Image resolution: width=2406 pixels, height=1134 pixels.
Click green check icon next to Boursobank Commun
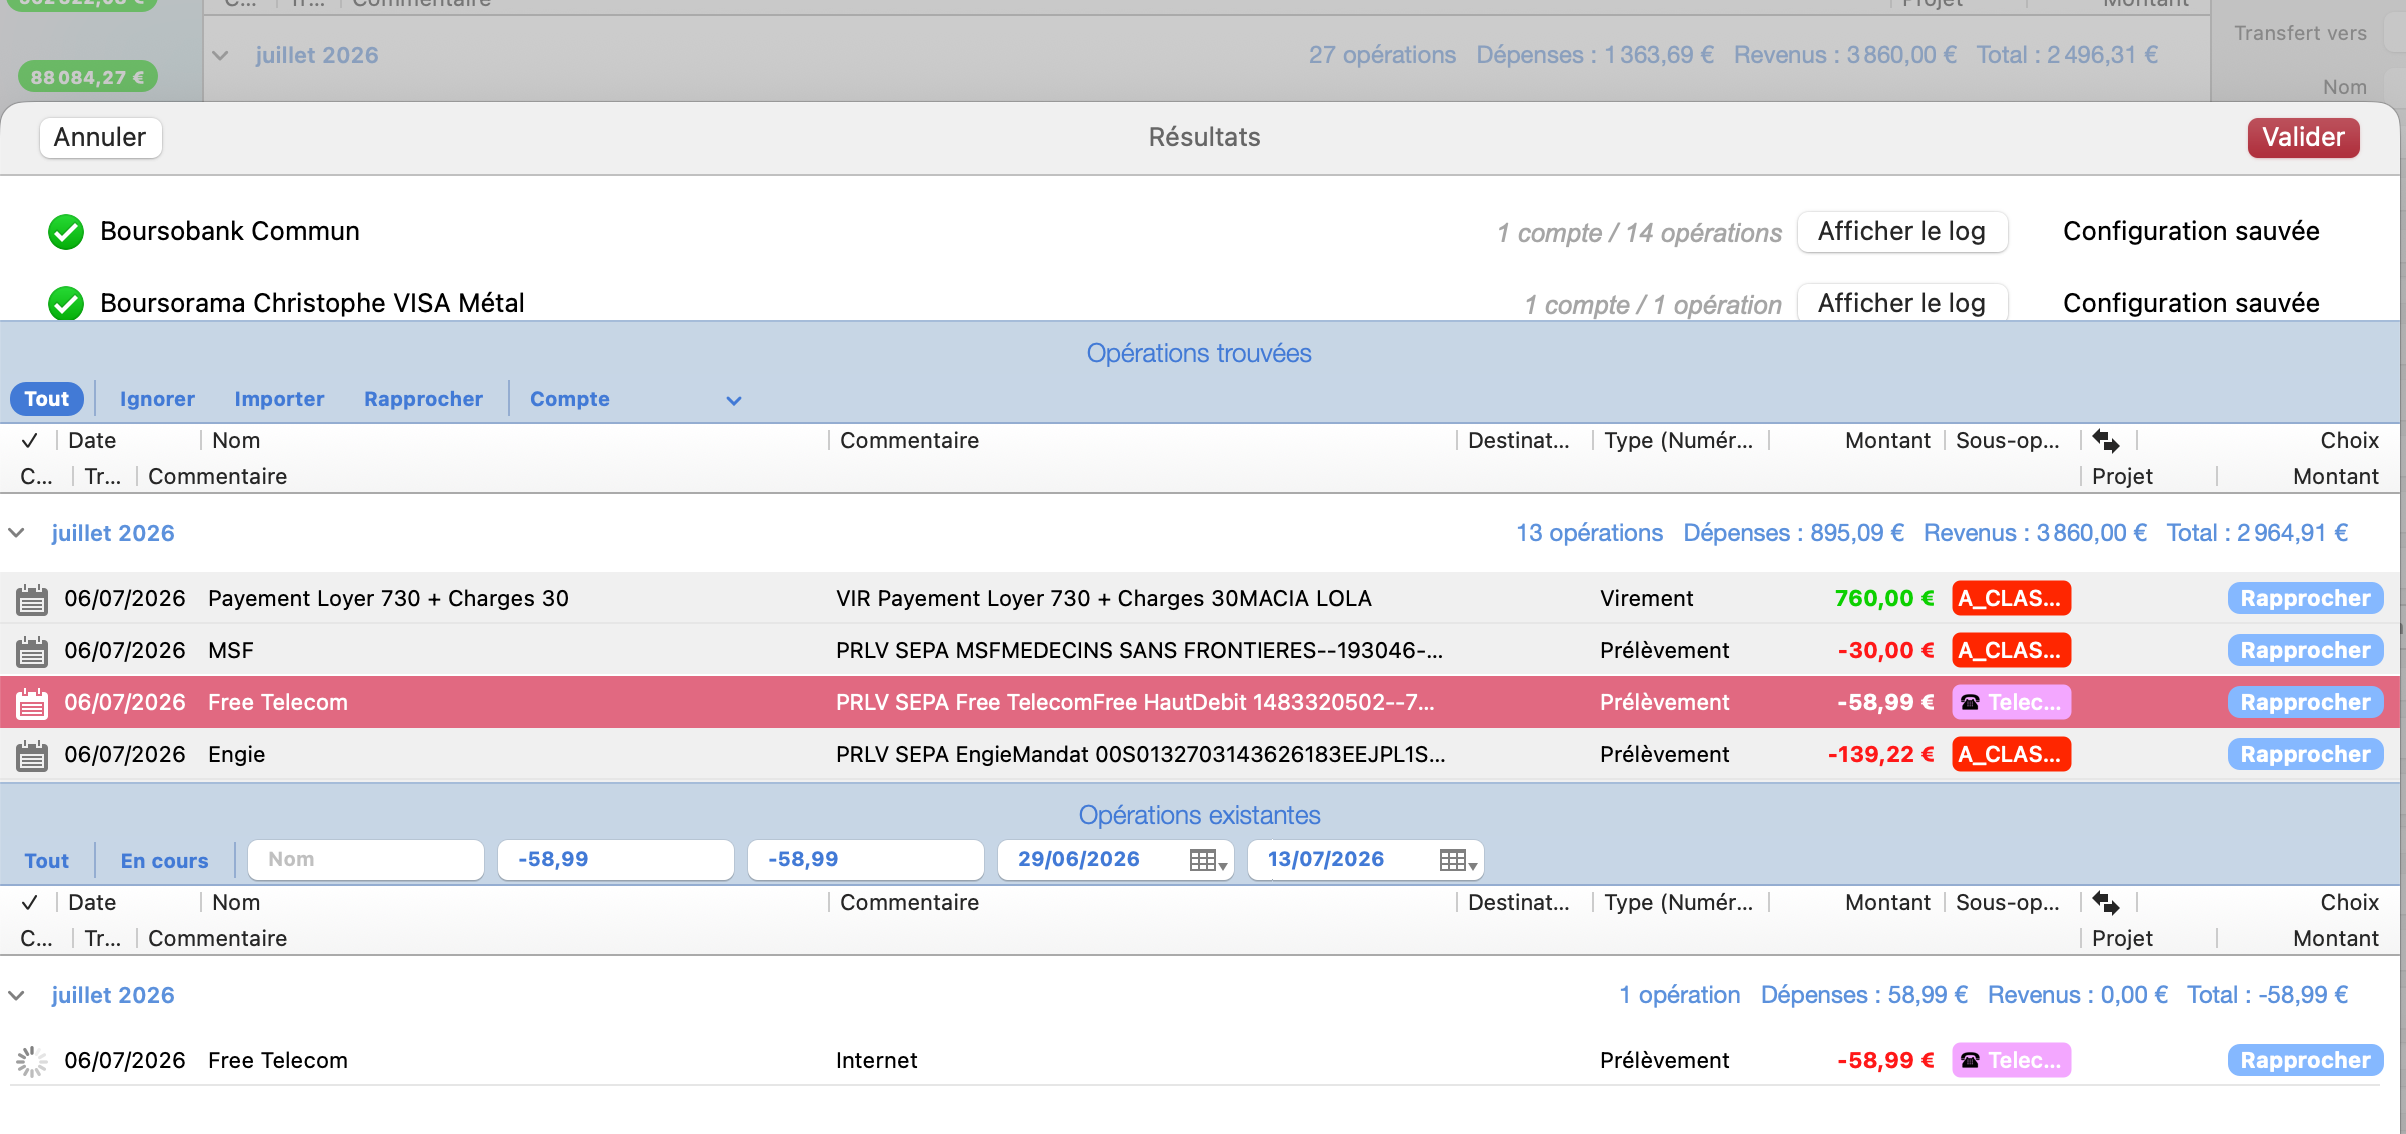tap(66, 232)
